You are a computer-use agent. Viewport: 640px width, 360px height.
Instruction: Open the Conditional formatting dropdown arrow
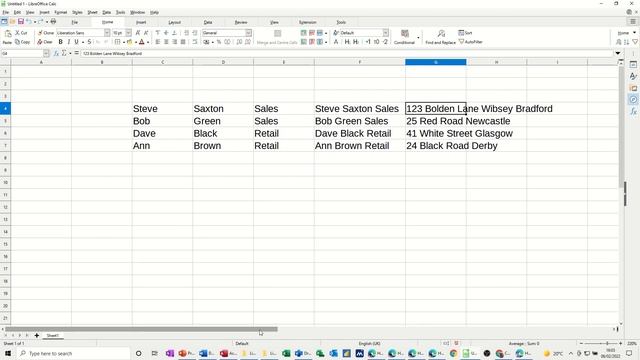418,38
